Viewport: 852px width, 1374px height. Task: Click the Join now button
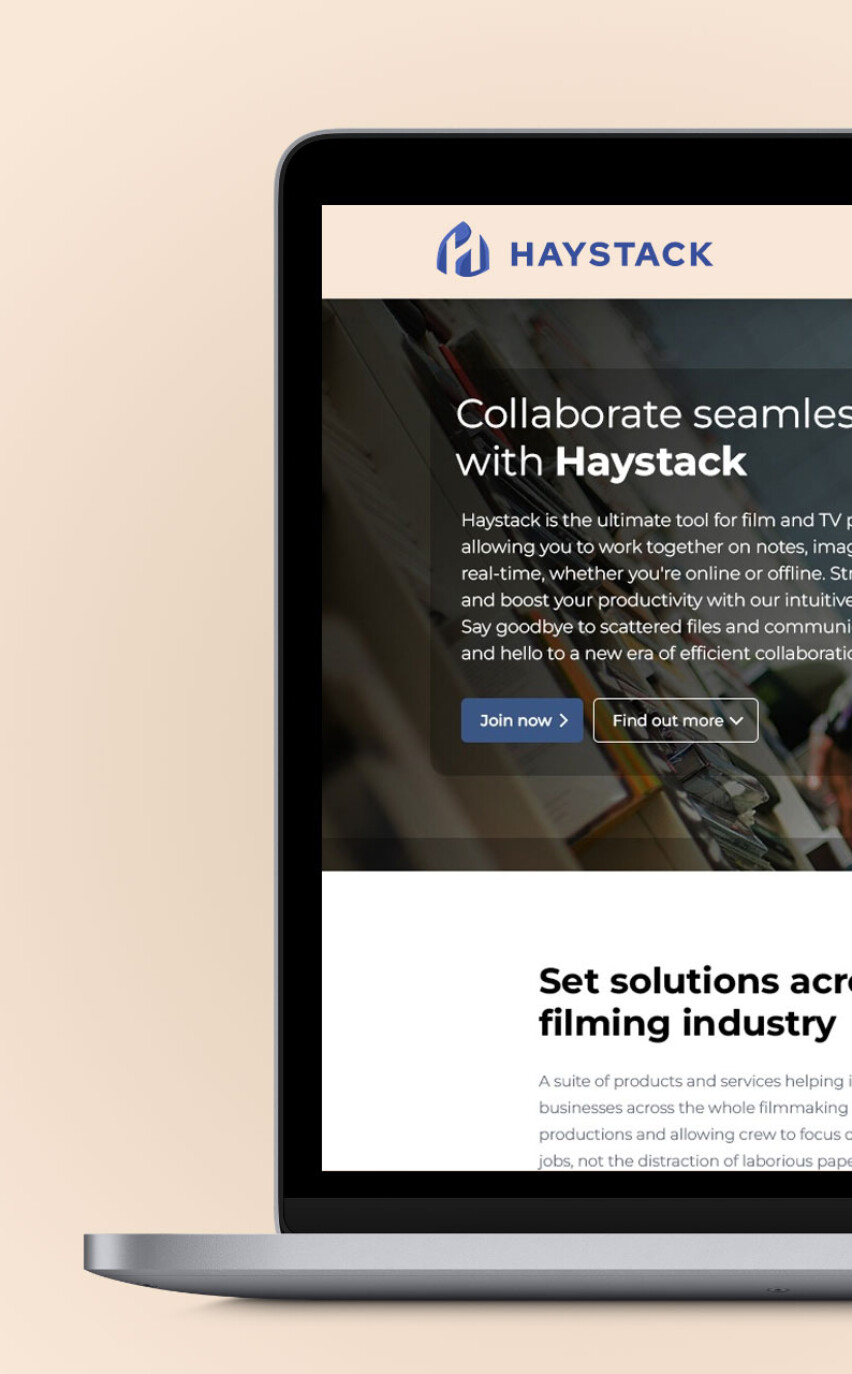(x=522, y=720)
